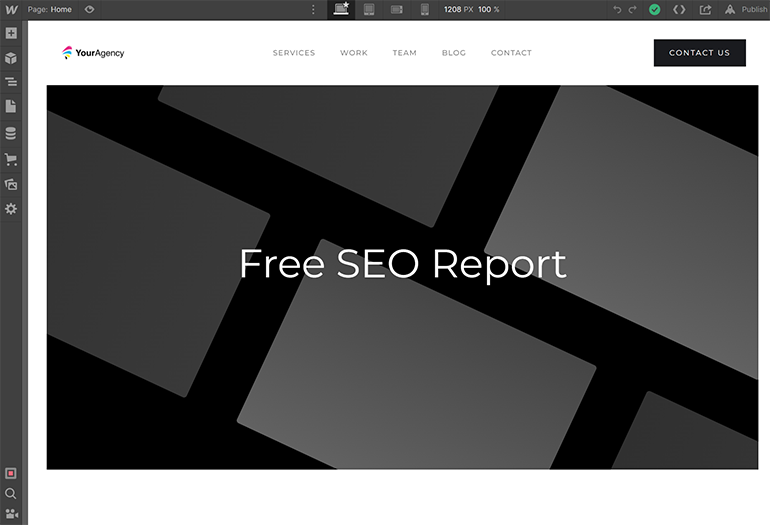Open the Pages panel
The image size is (770, 525).
click(11, 106)
